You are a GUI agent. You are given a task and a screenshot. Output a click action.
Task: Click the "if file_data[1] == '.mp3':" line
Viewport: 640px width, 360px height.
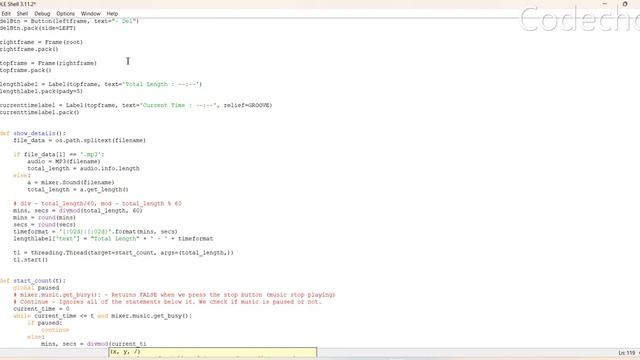(59, 154)
